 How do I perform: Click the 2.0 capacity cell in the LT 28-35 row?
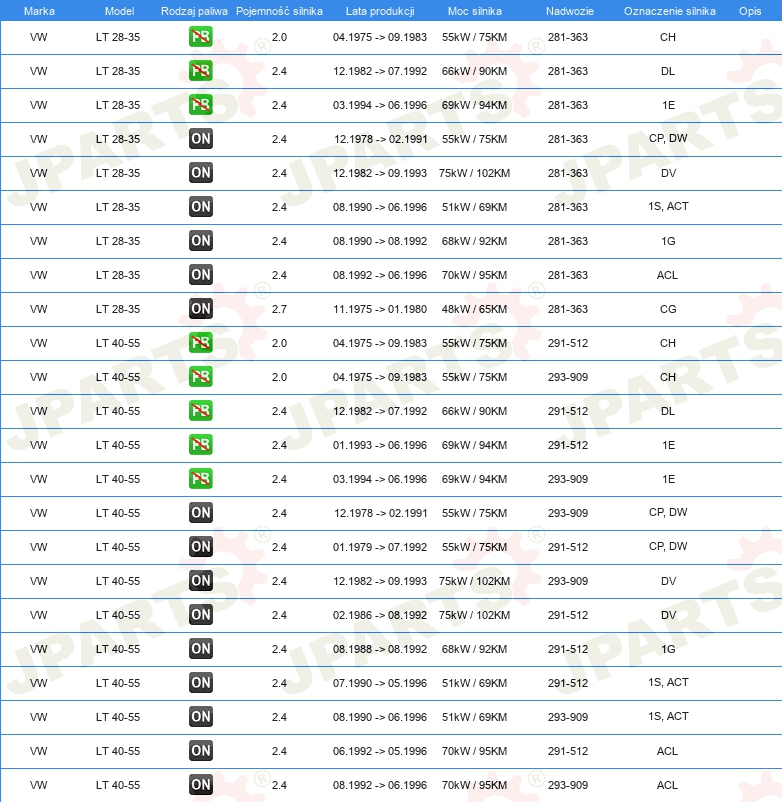[x=279, y=37]
